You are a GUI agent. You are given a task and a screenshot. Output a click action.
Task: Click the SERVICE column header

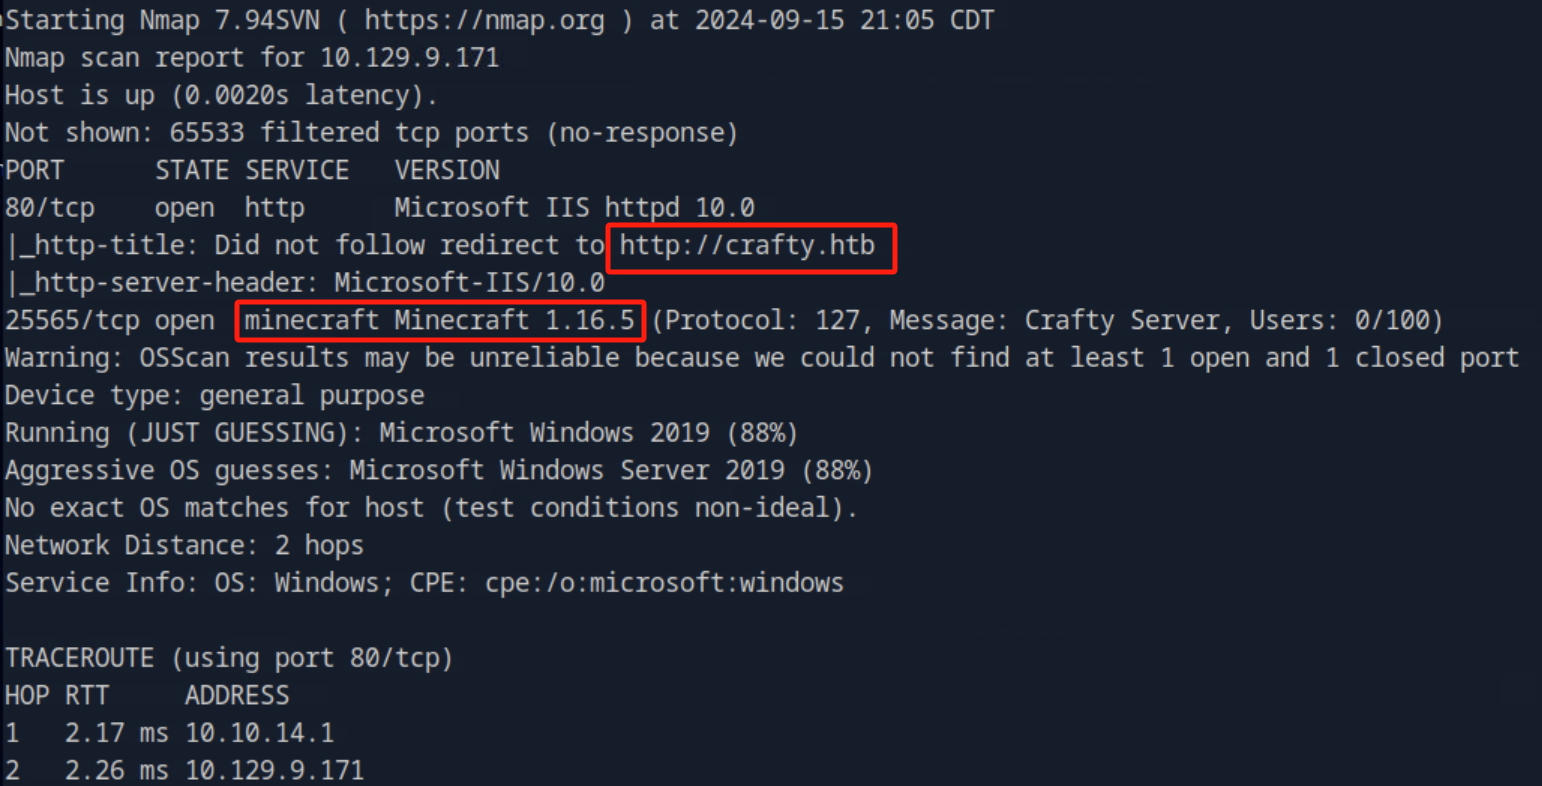pyautogui.click(x=297, y=171)
